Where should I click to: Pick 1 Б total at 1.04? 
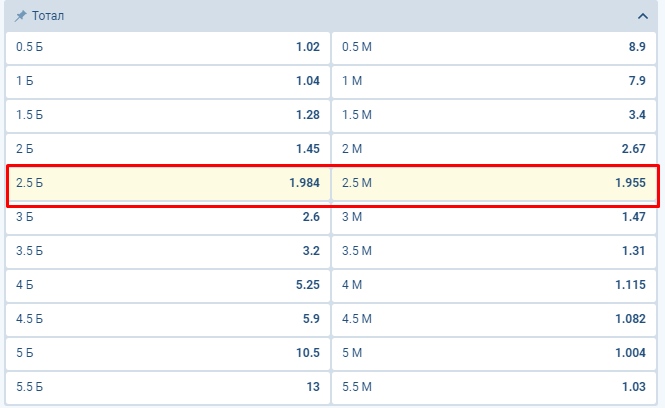point(167,81)
